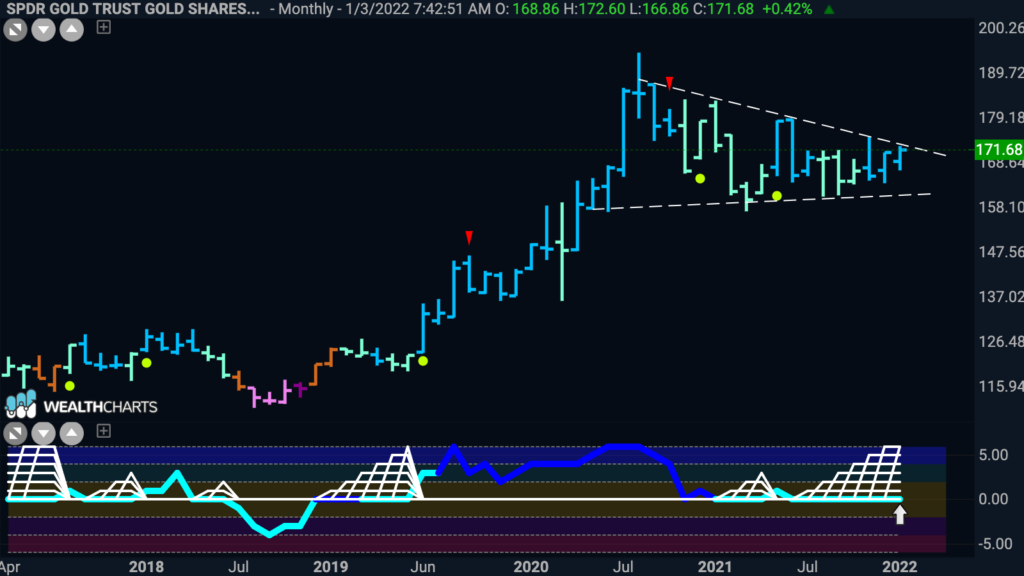The height and width of the screenshot is (576, 1024).
Task: Click the green 171.68 current price tag
Action: (x=999, y=150)
